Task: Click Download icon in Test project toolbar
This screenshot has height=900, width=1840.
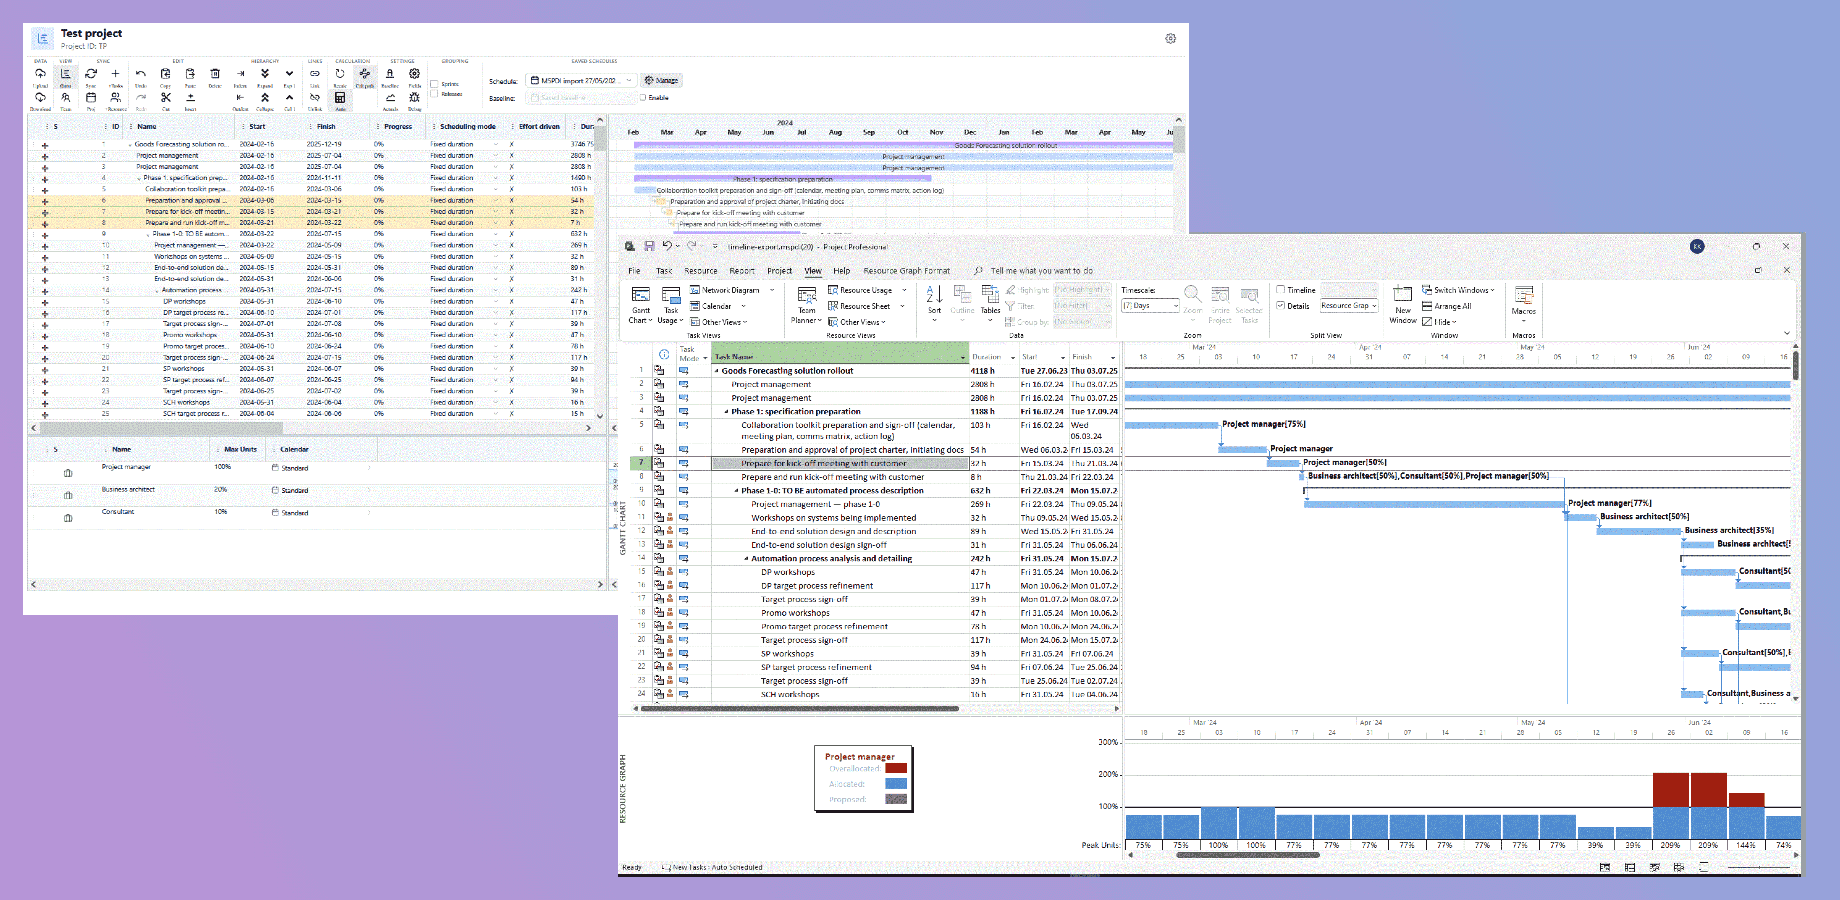Action: (x=40, y=97)
